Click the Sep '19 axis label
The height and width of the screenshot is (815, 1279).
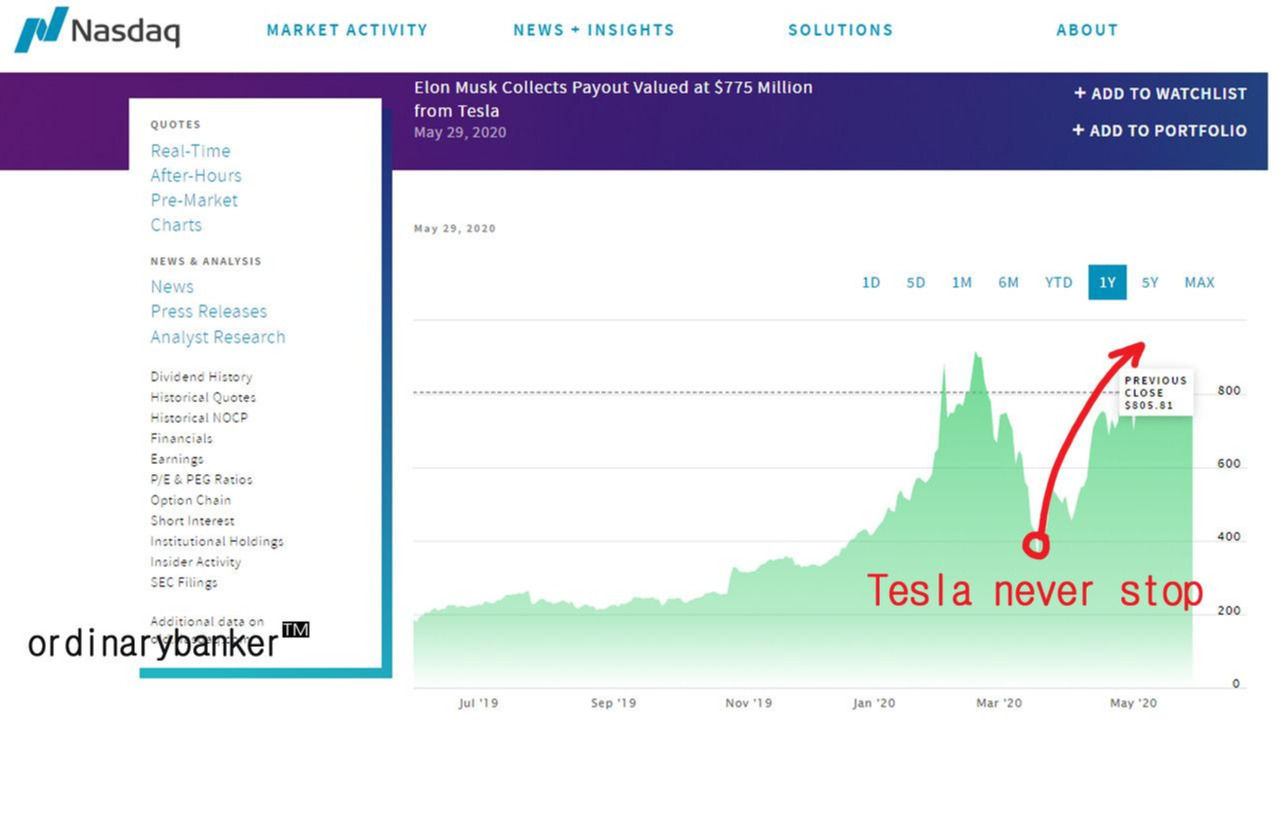pos(614,704)
